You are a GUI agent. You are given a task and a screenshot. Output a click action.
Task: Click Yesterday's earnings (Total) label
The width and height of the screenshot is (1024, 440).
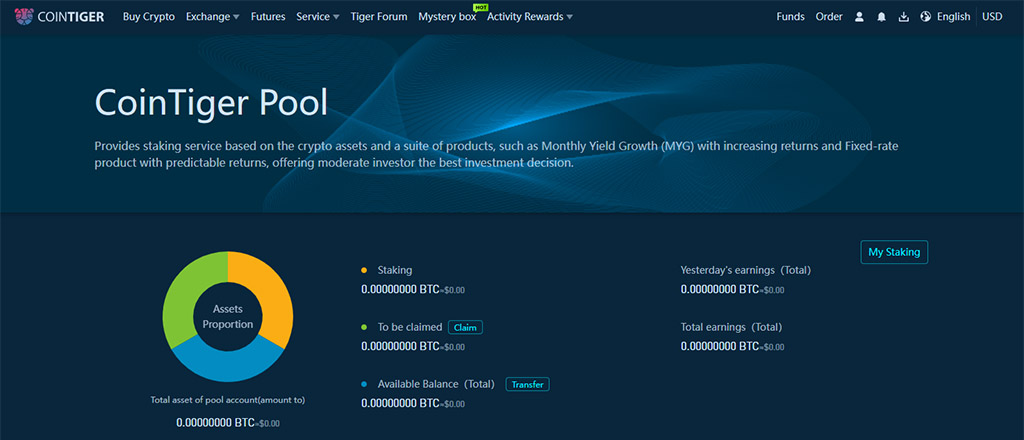click(745, 270)
